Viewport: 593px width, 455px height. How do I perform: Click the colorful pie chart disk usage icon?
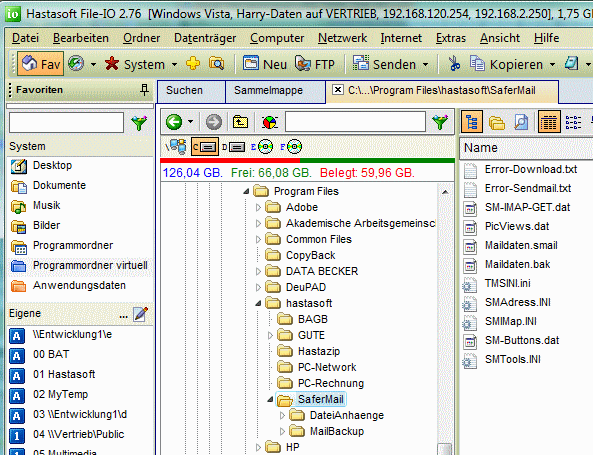tap(270, 122)
